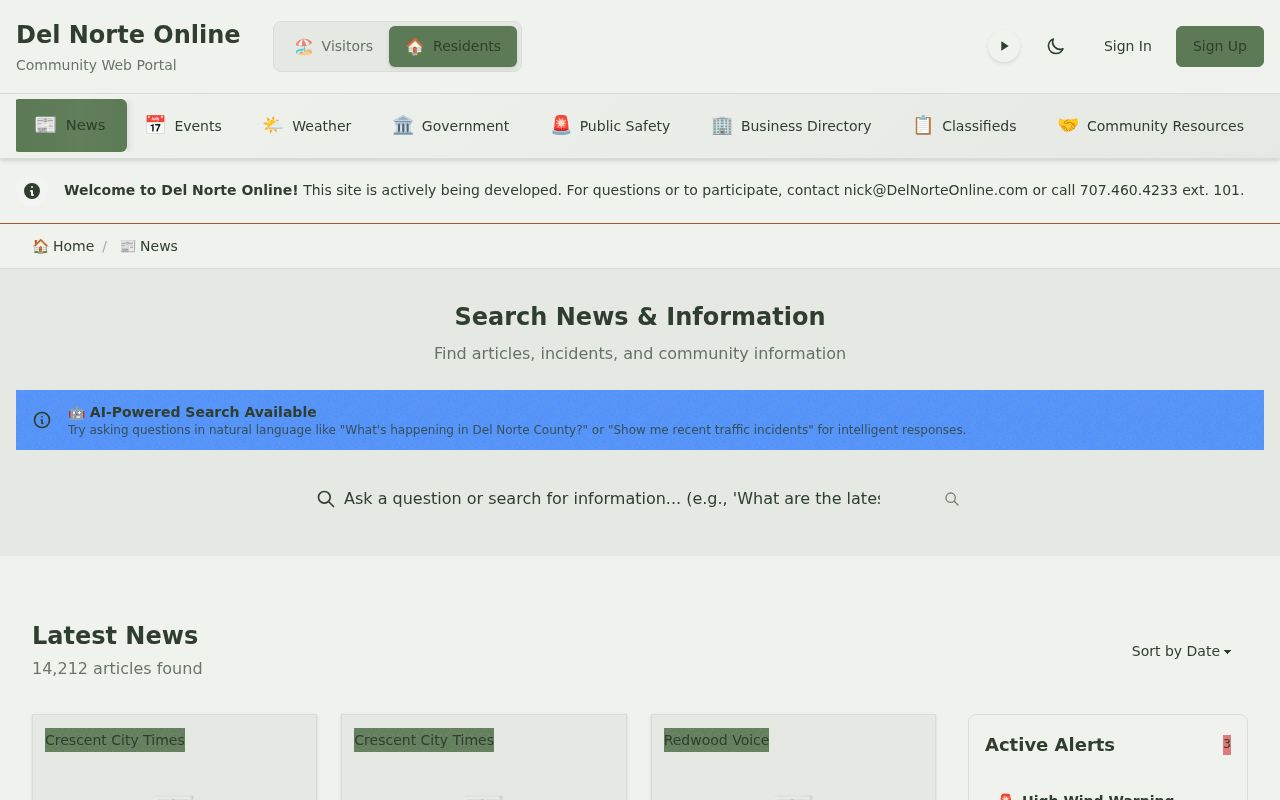Click the Sign Up button

point(1219,46)
